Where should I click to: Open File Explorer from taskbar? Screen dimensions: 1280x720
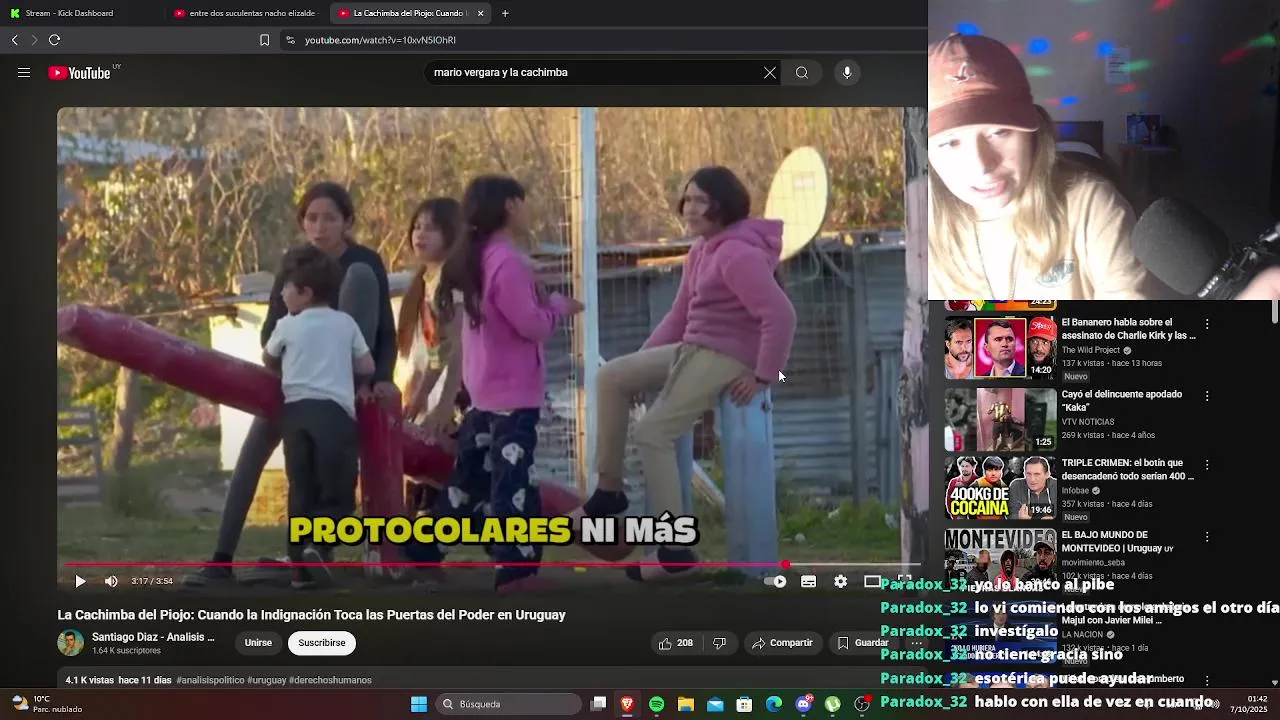pyautogui.click(x=686, y=704)
